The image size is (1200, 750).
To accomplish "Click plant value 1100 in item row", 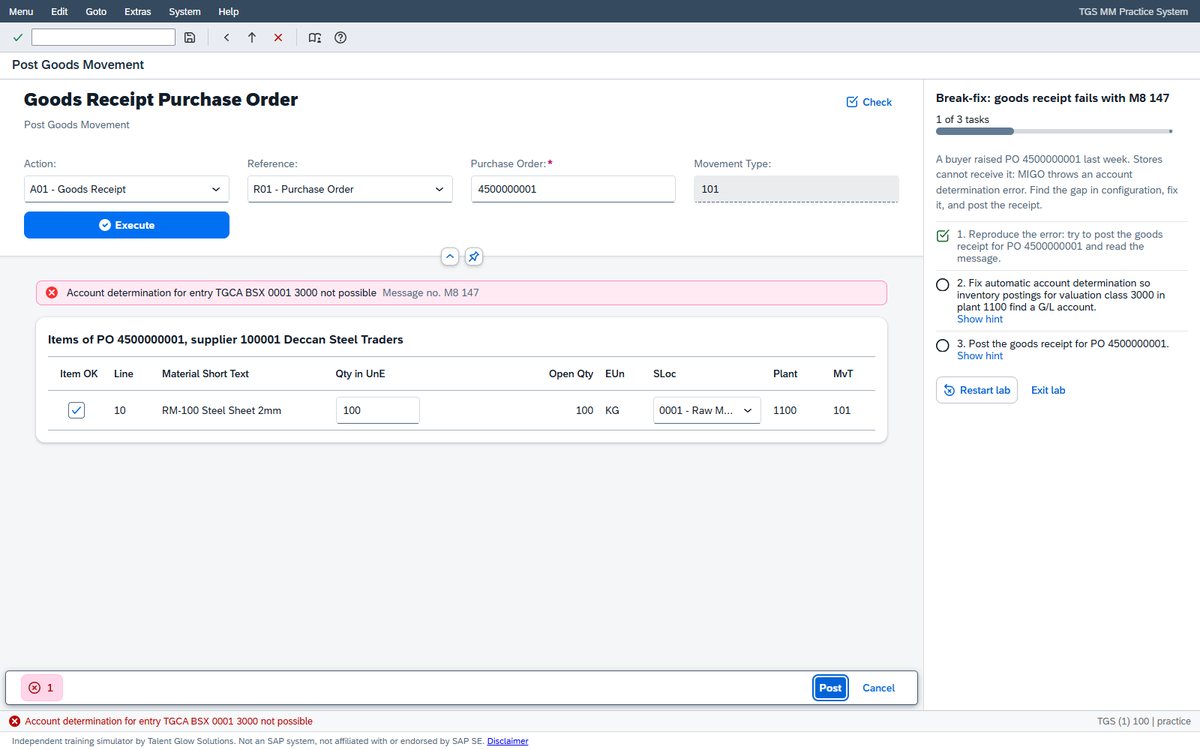I will pos(785,411).
